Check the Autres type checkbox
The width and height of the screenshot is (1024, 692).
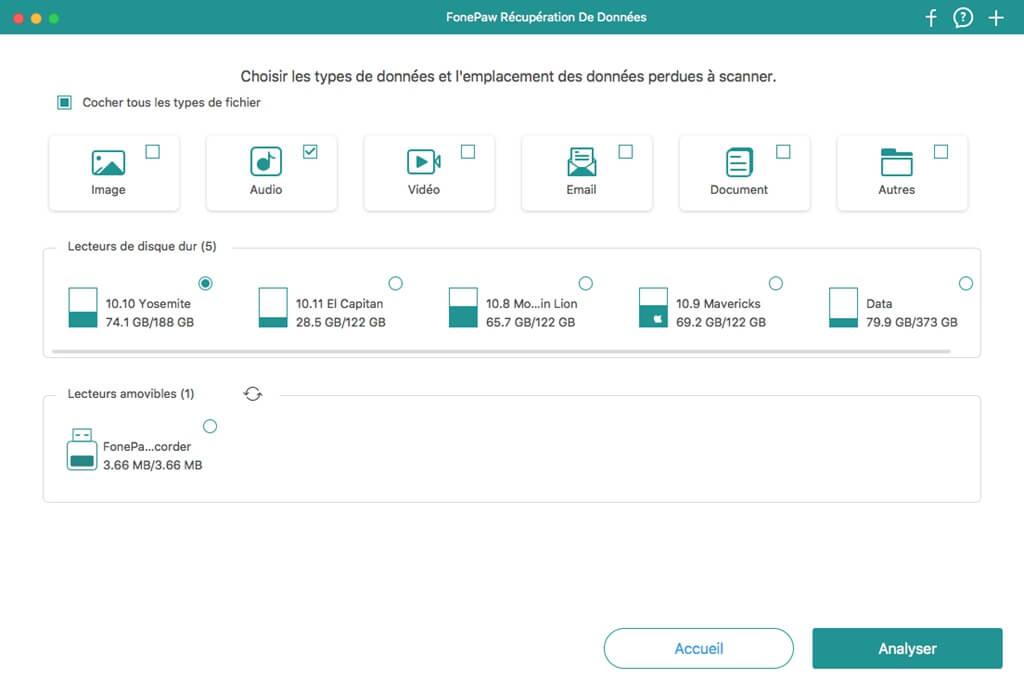pos(941,151)
